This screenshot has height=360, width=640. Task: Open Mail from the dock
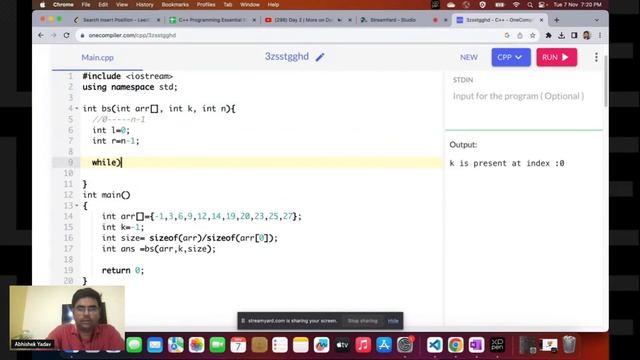(155, 345)
